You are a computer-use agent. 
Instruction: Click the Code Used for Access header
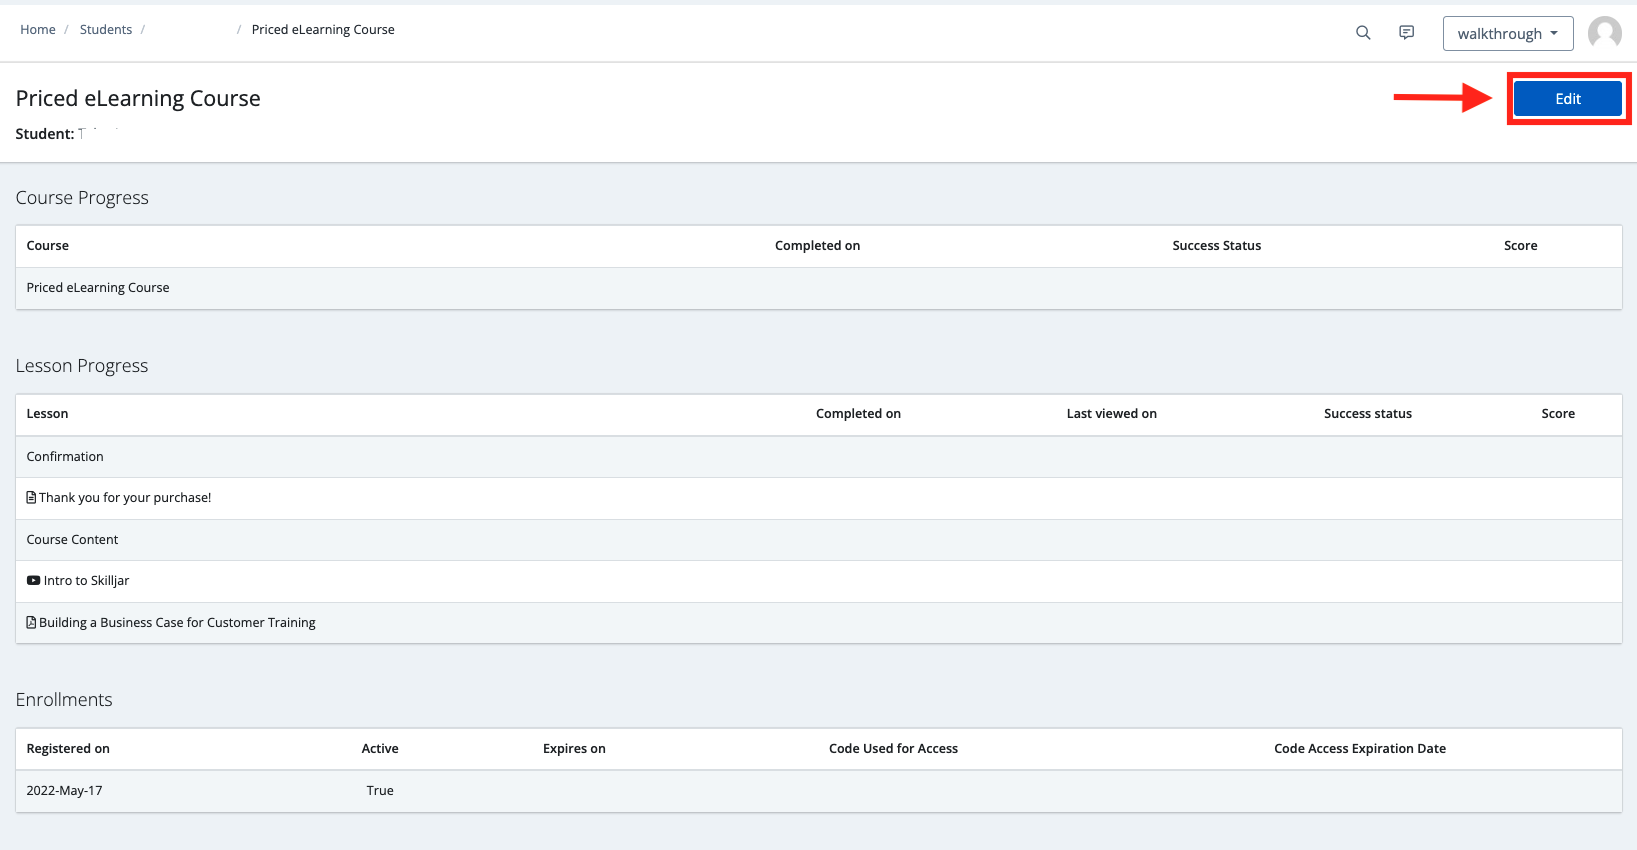click(x=893, y=749)
